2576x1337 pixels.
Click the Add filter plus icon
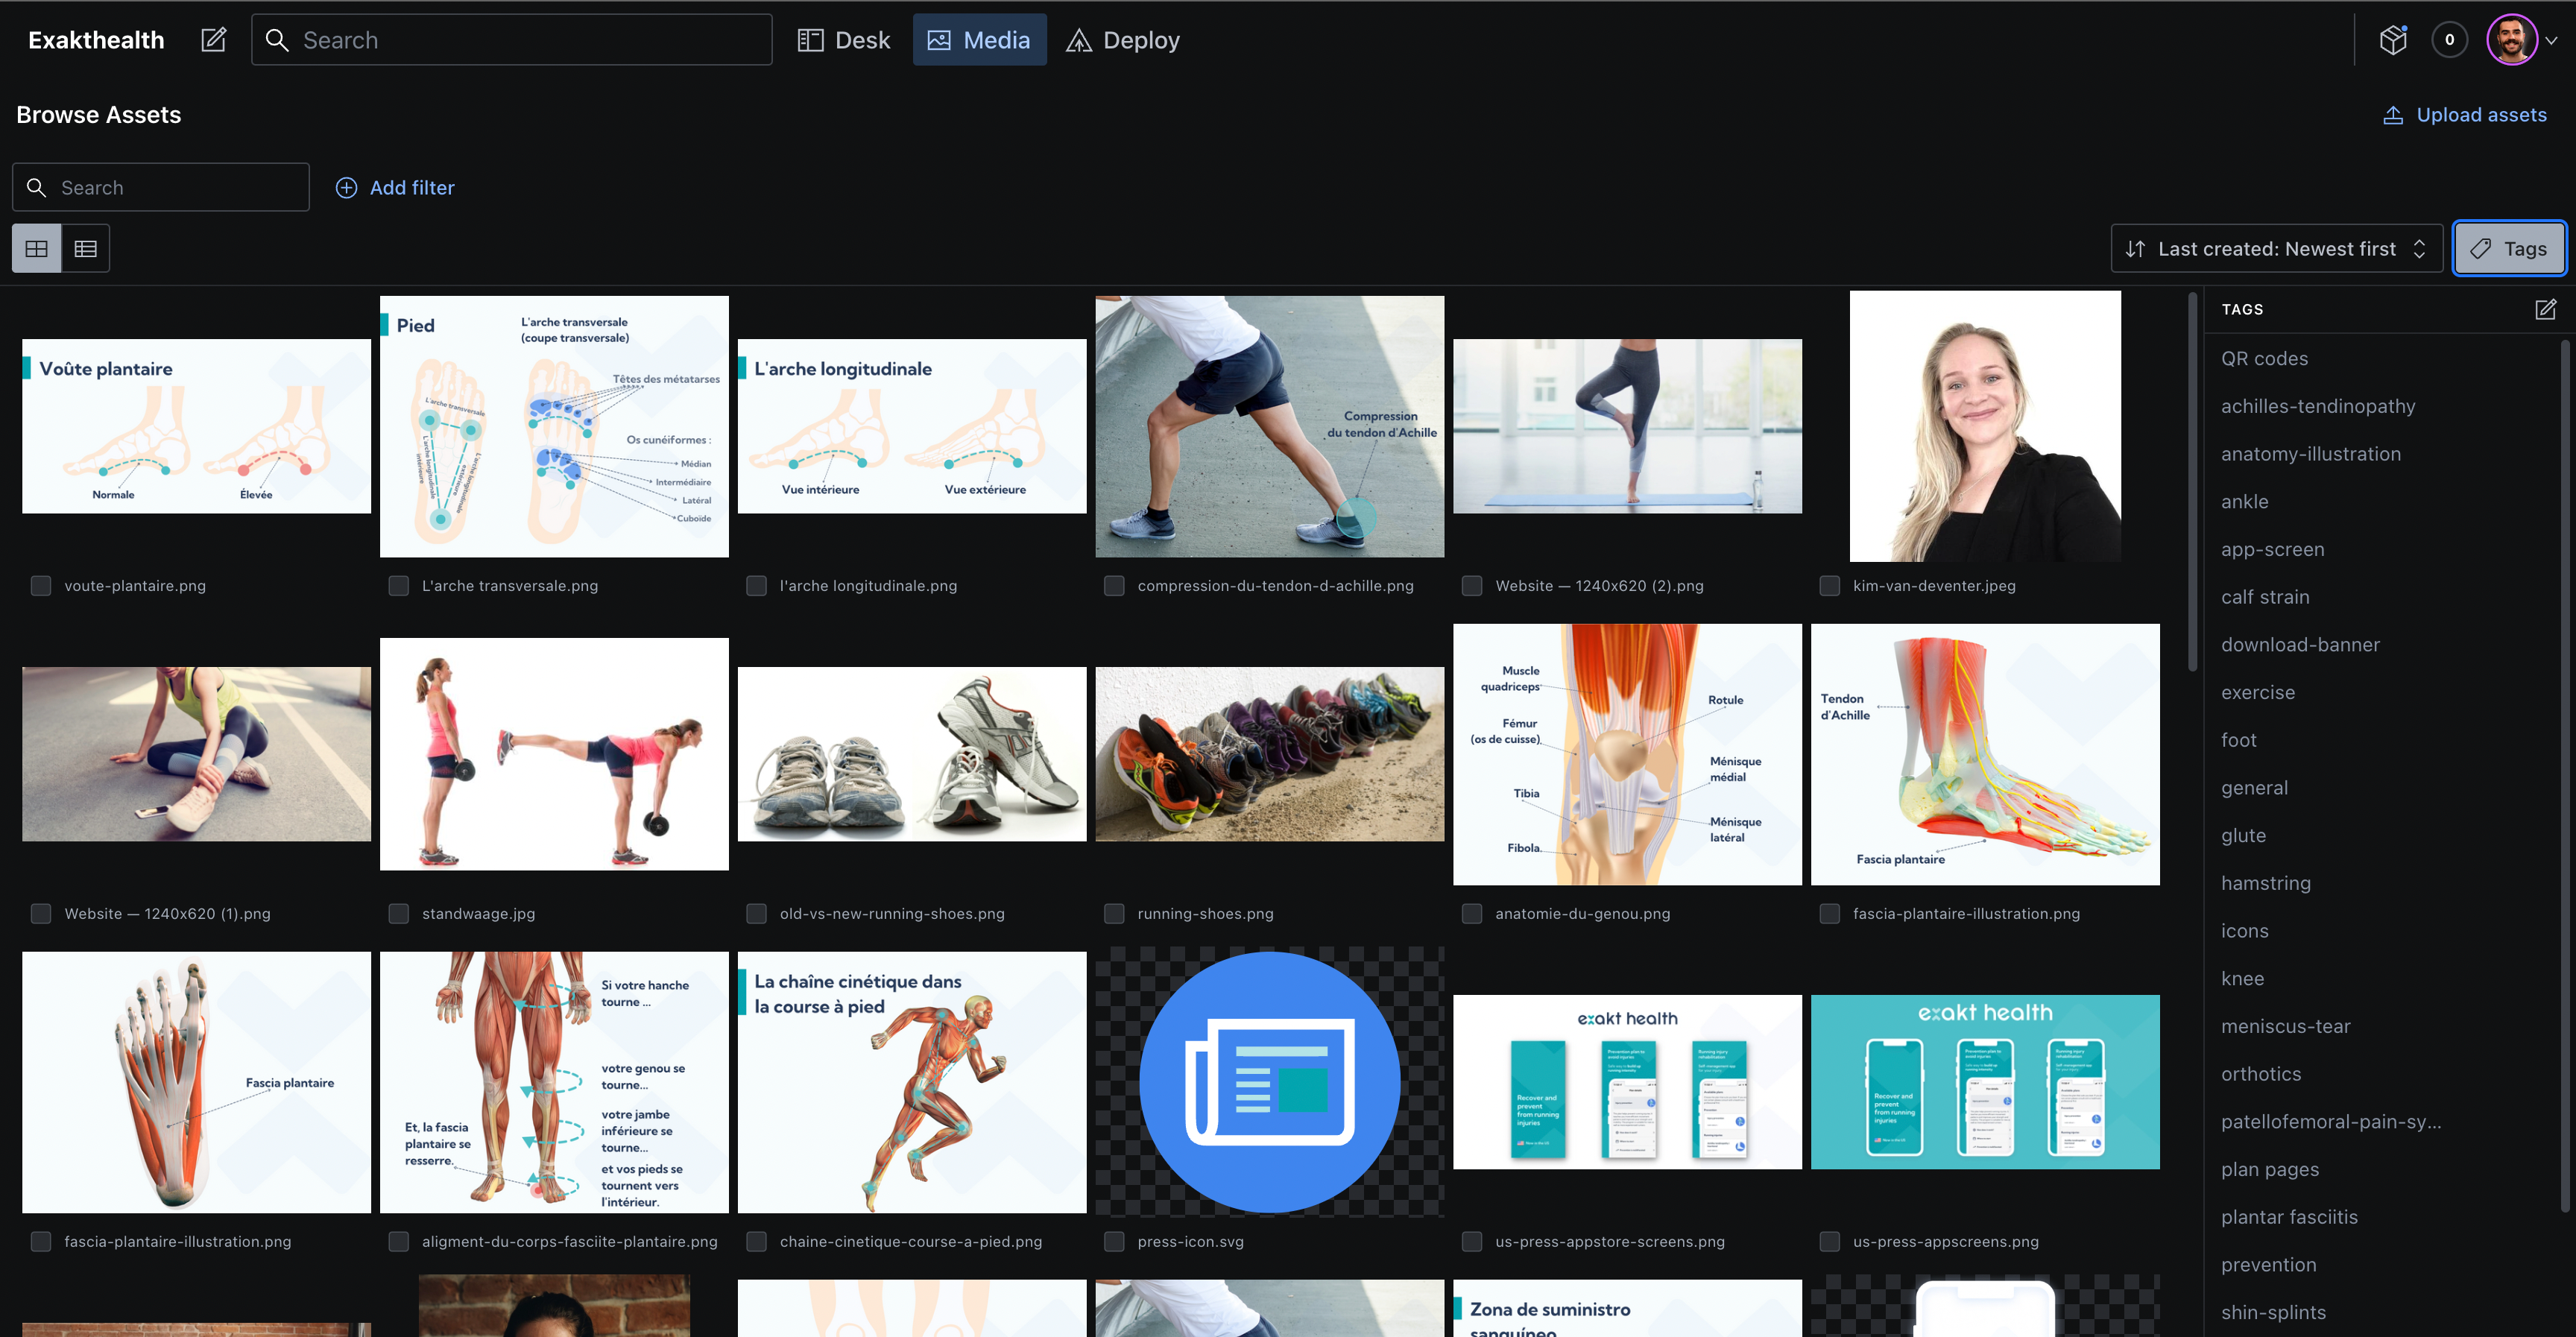(346, 188)
